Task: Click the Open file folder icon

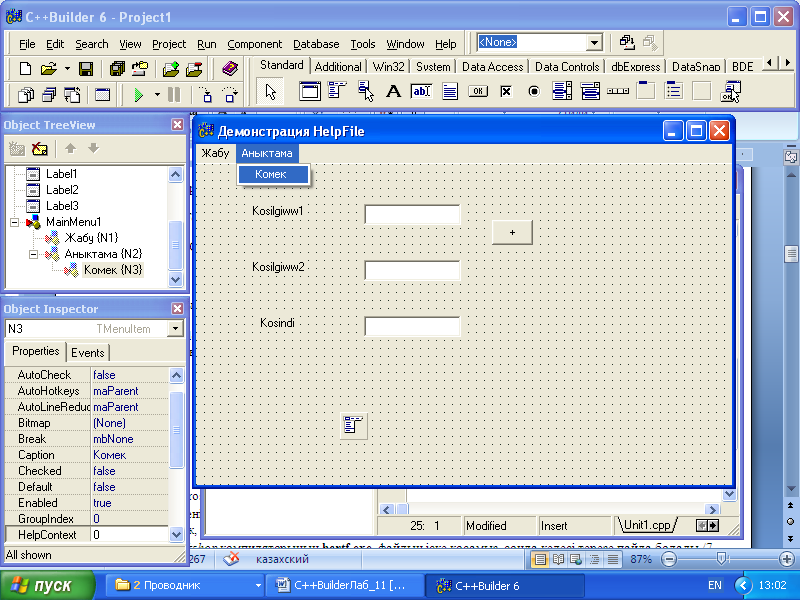Action: tap(48, 68)
